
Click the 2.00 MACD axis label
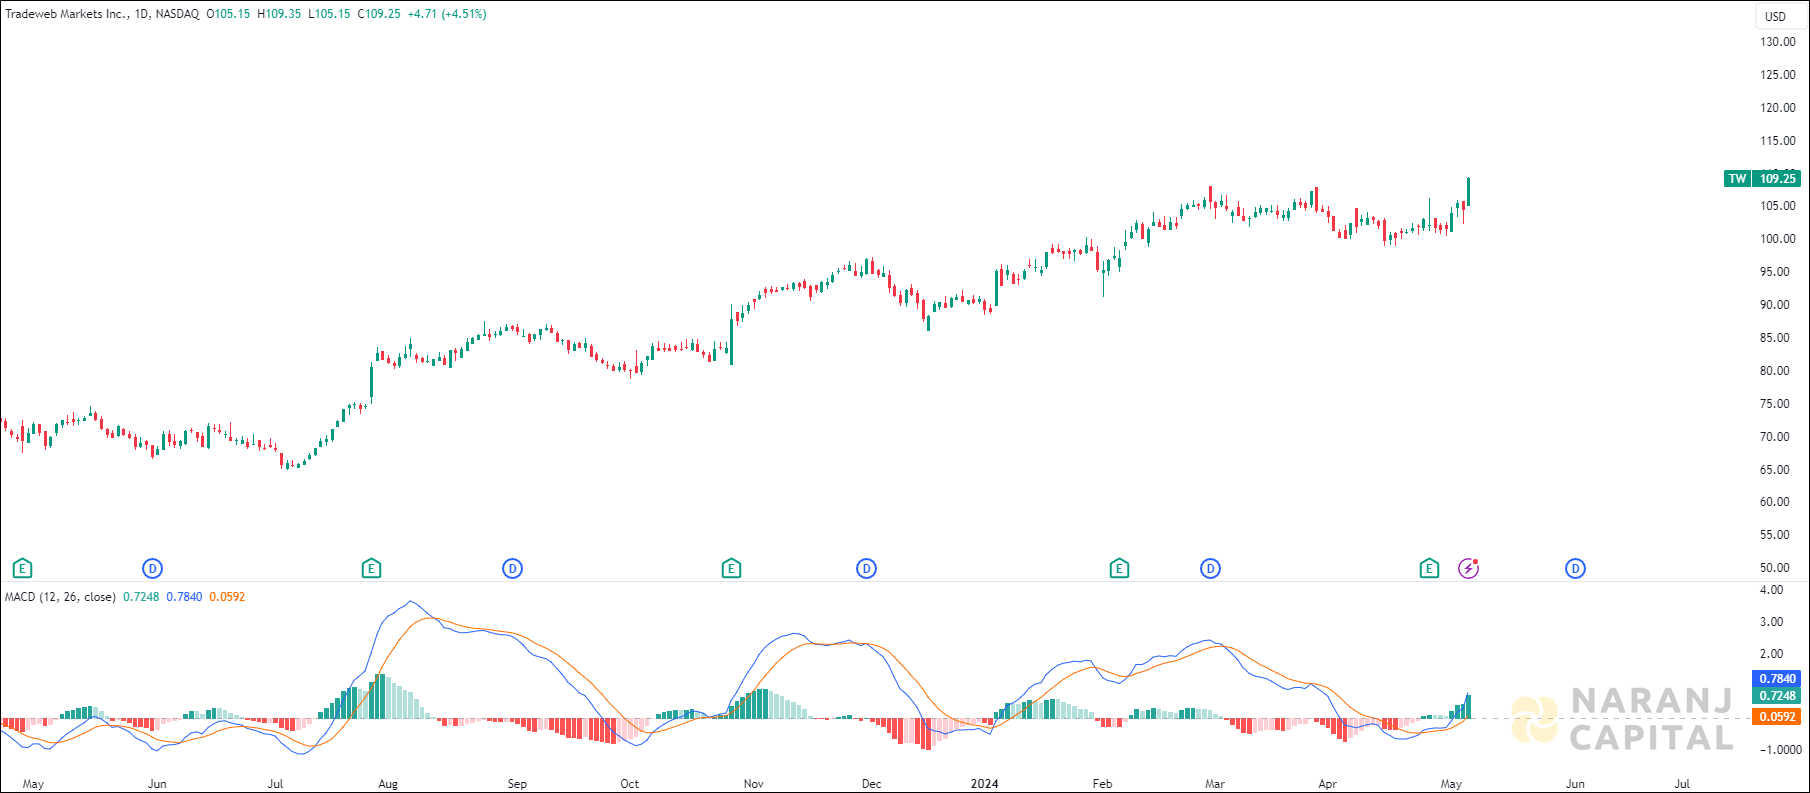[1771, 654]
